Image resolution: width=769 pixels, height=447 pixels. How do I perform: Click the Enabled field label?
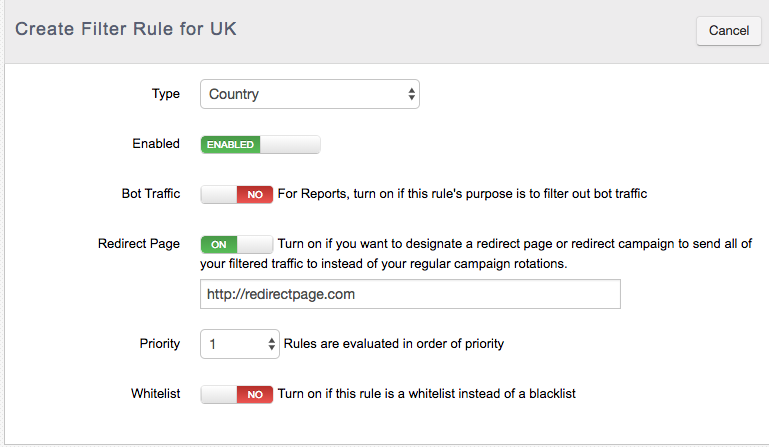point(156,144)
